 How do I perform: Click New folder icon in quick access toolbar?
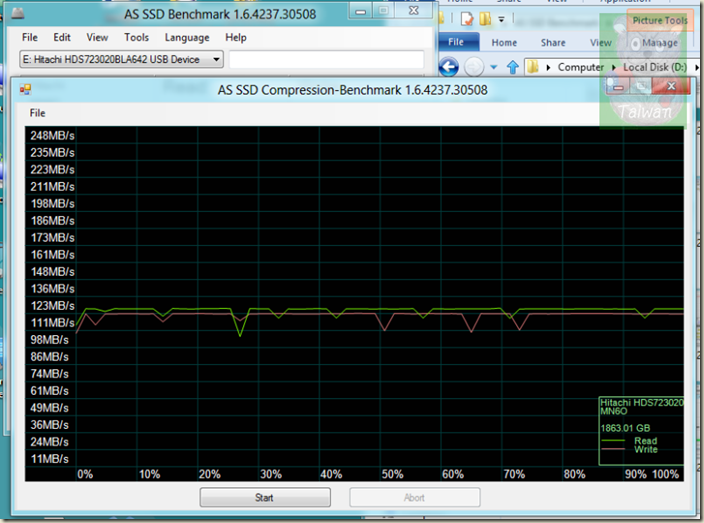(x=485, y=18)
